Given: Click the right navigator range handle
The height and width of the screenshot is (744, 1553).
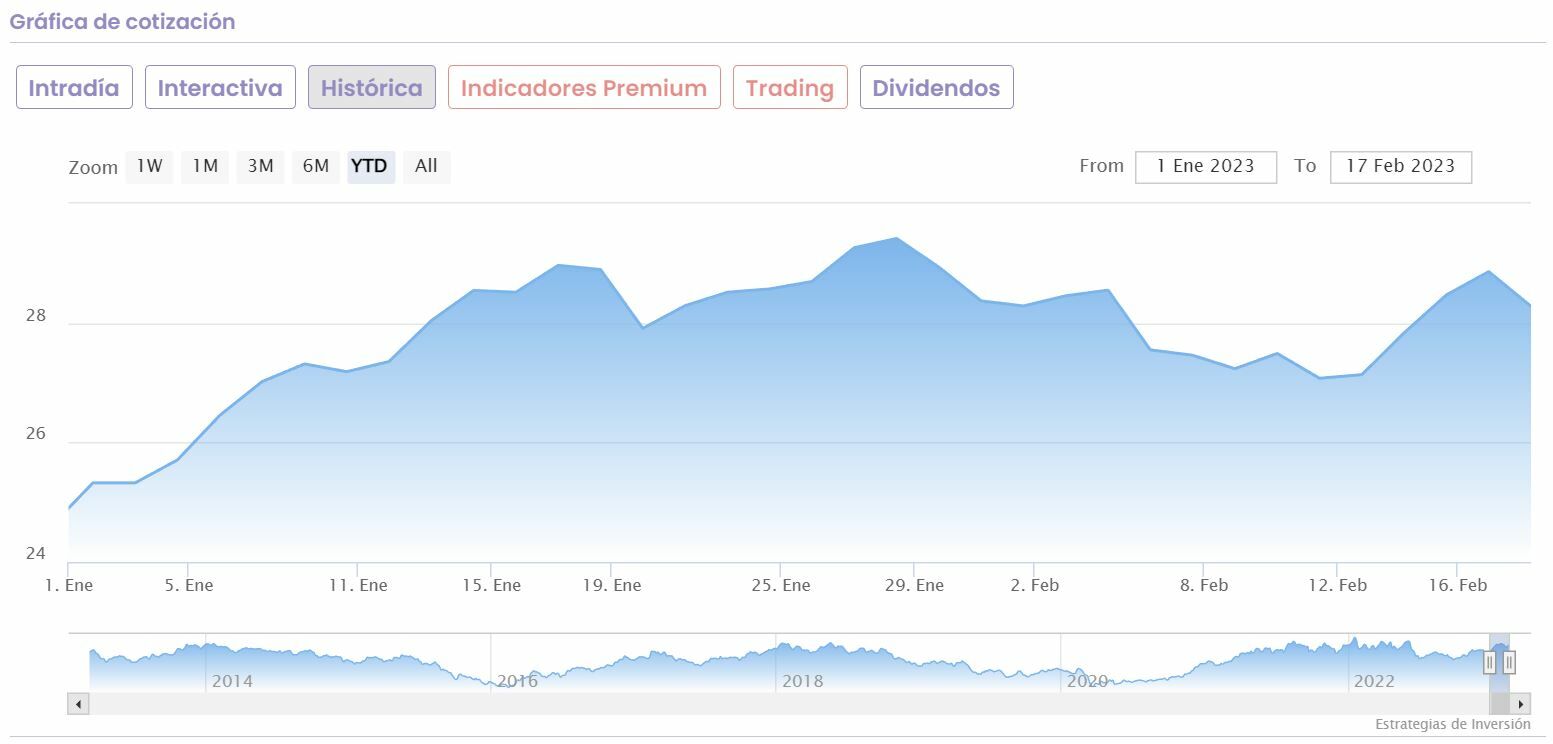Looking at the screenshot, I should (1509, 662).
